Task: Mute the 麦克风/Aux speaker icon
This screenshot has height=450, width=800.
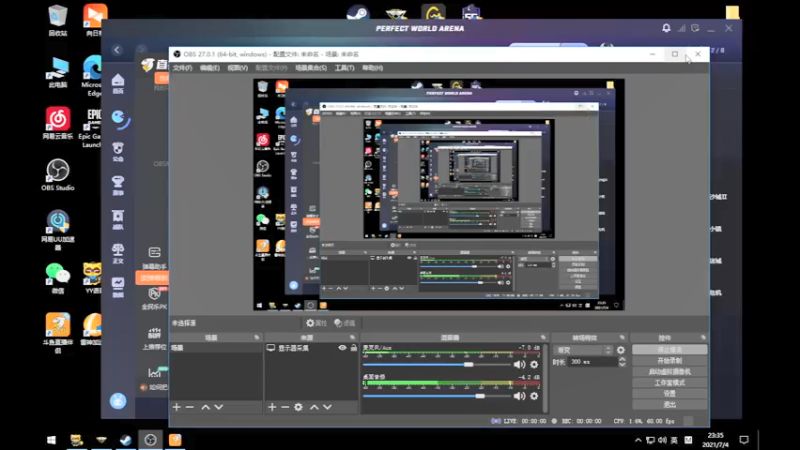Action: tap(519, 364)
